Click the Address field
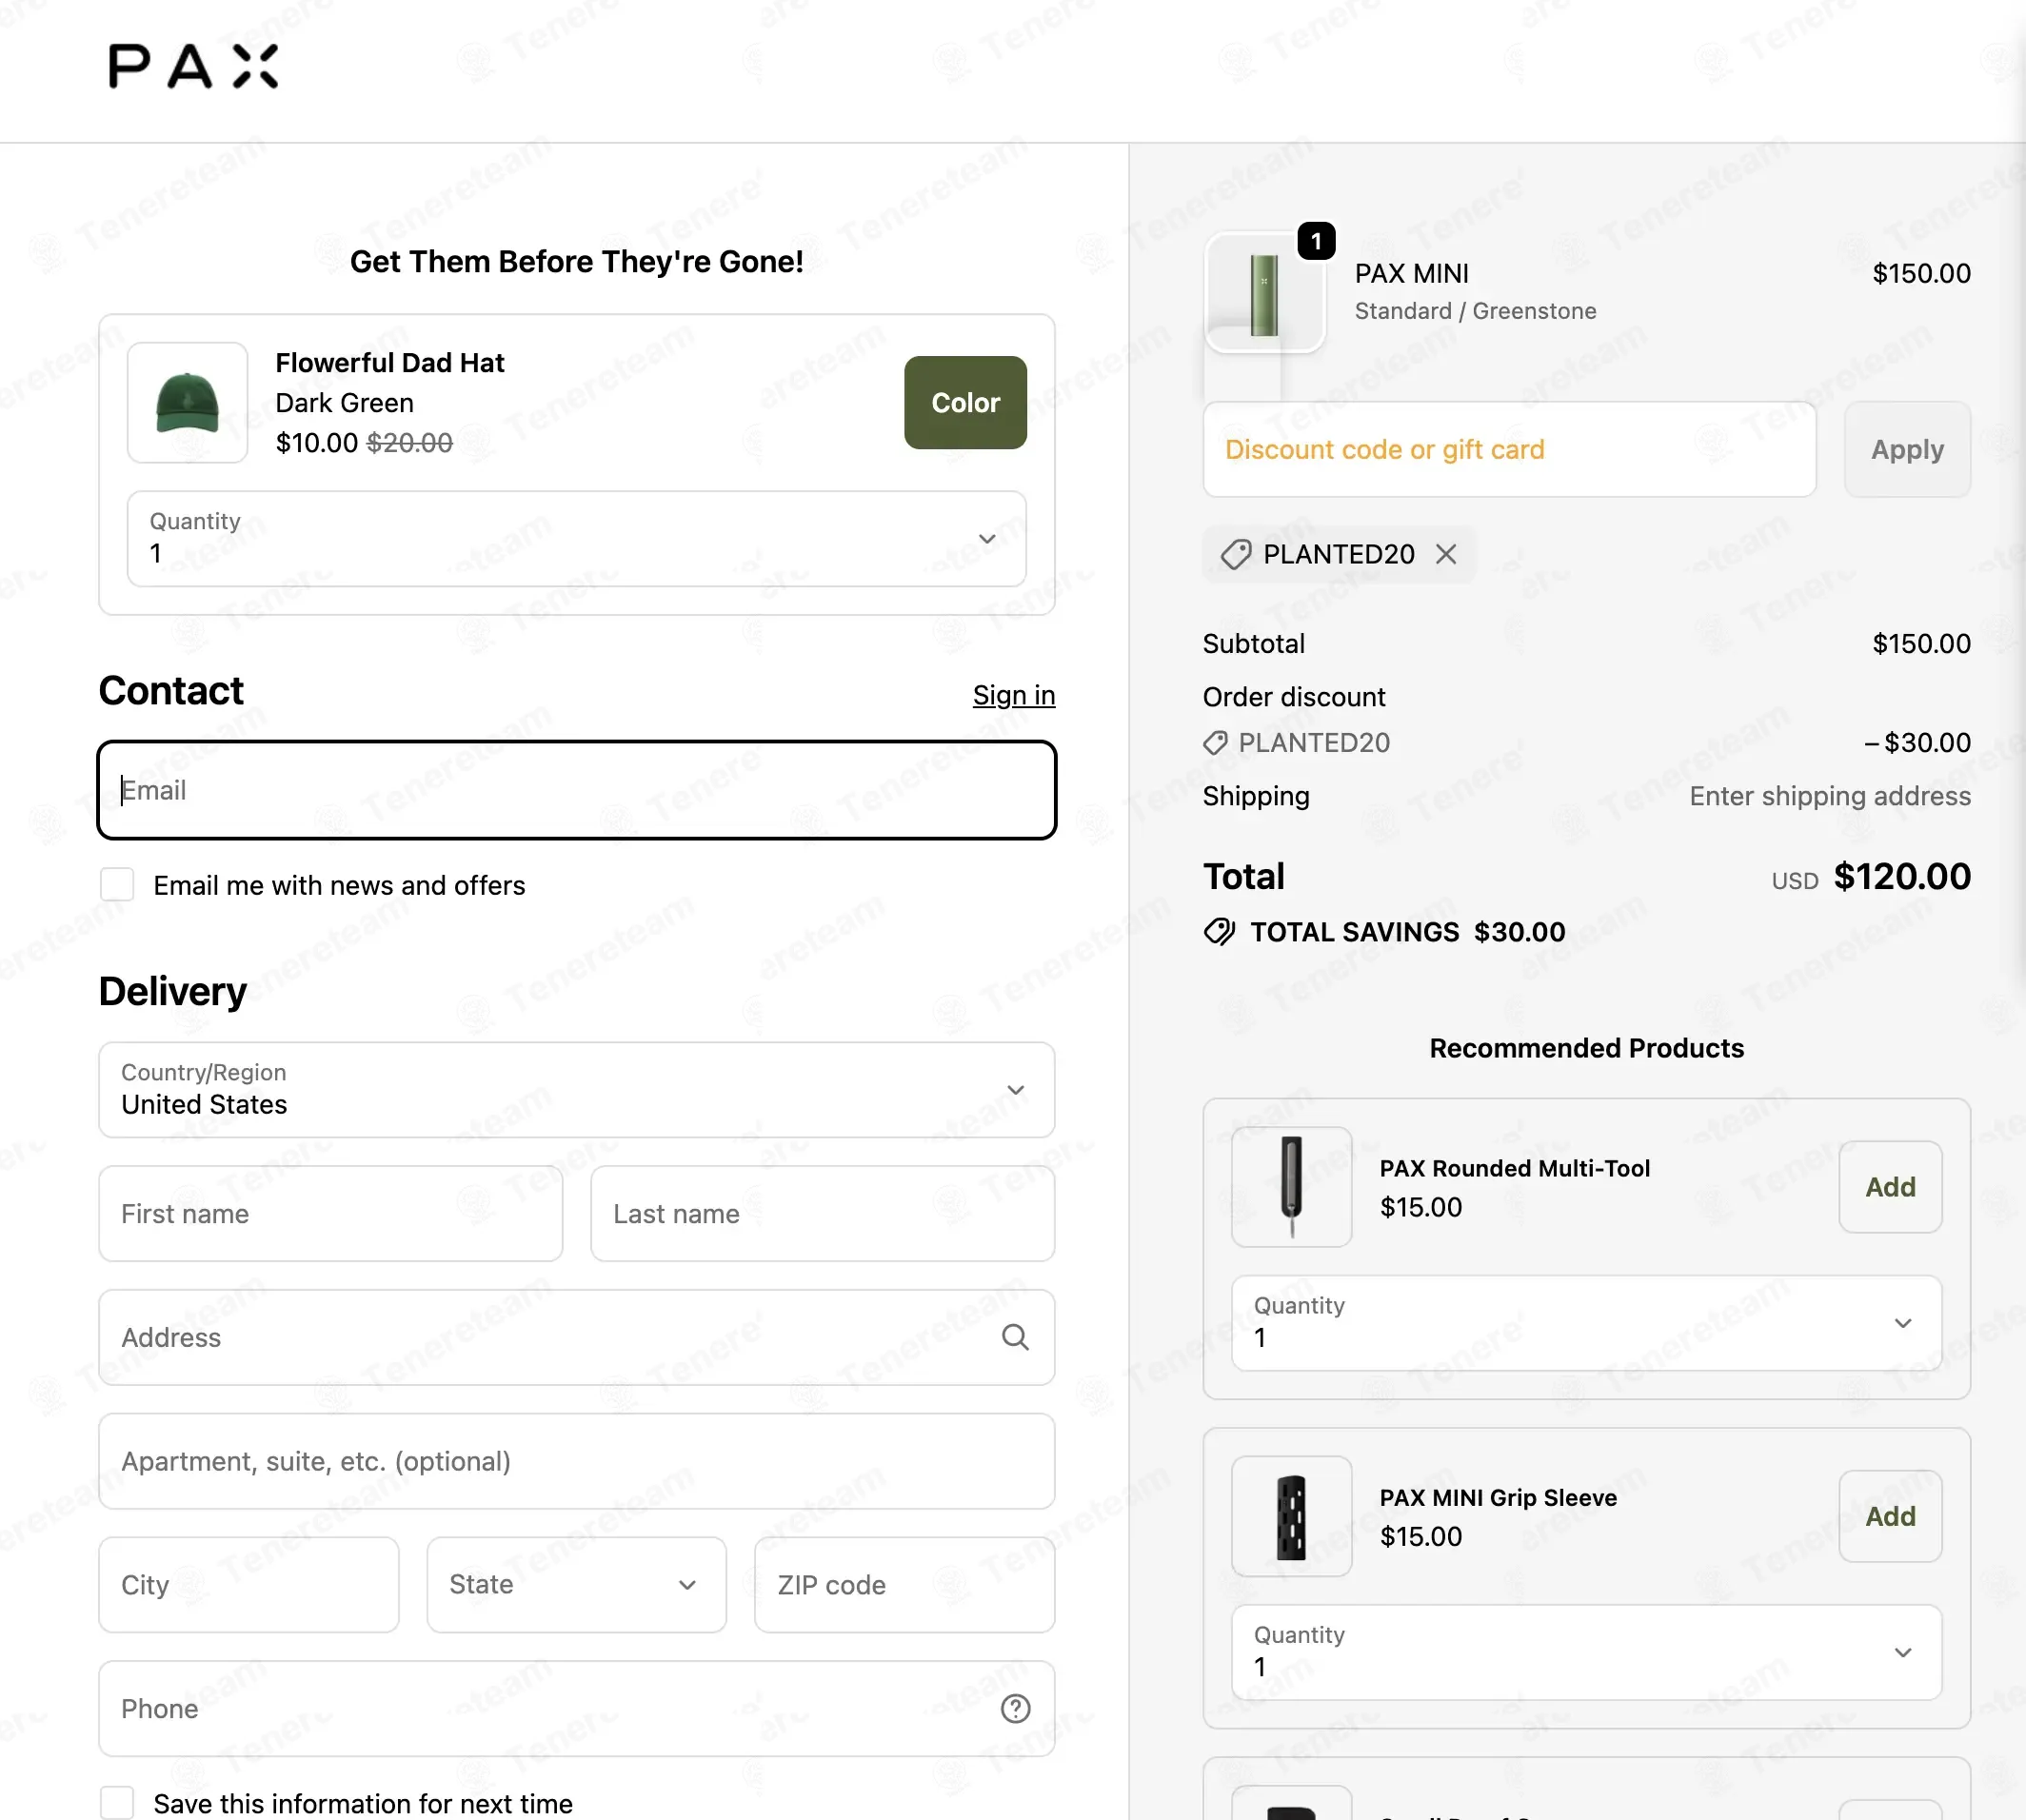2026x1820 pixels. [x=577, y=1337]
